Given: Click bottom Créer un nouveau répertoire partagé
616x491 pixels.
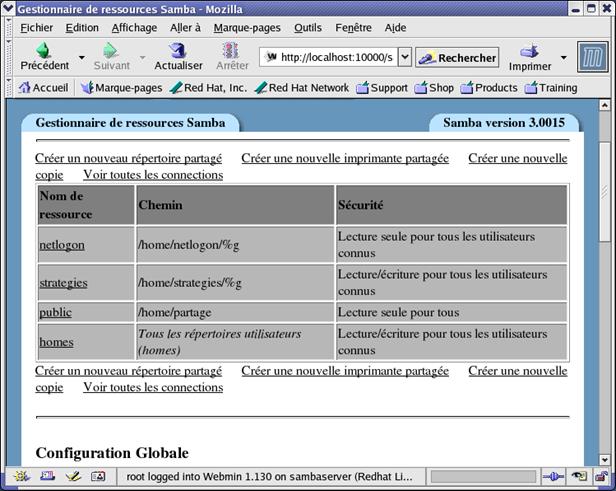Looking at the screenshot, I should coord(128,371).
